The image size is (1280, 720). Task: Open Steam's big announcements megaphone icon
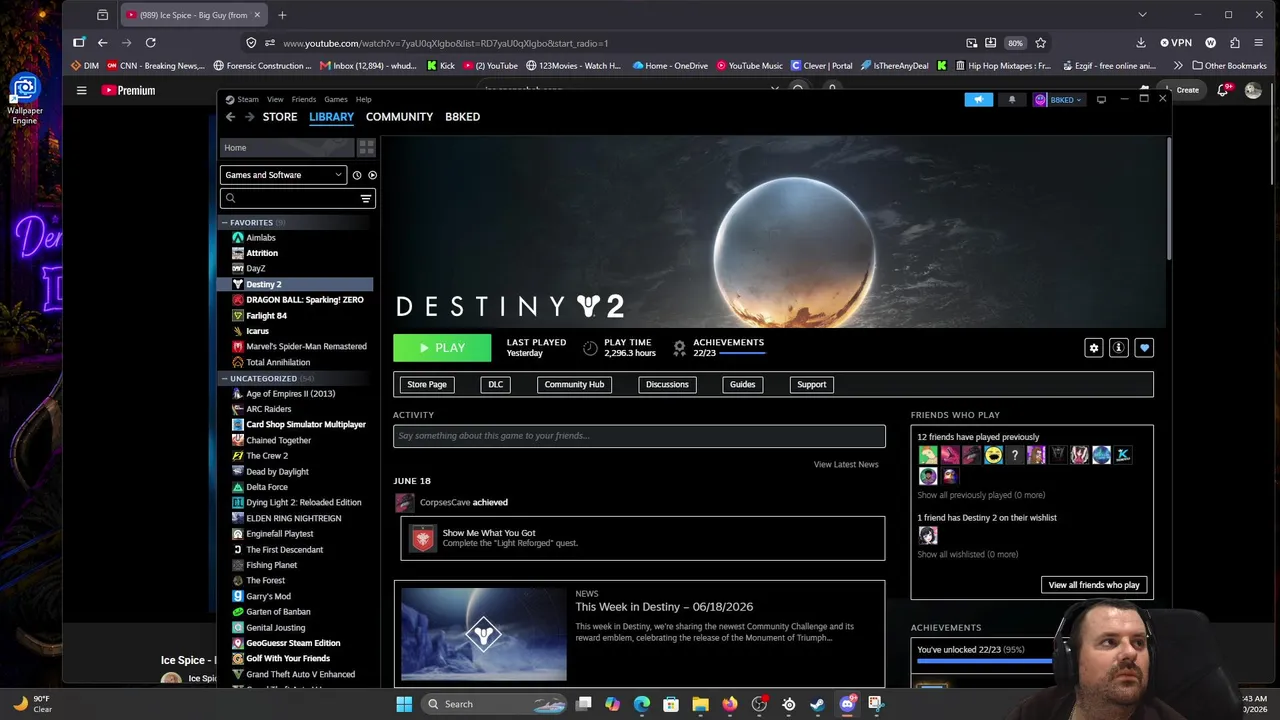point(978,100)
